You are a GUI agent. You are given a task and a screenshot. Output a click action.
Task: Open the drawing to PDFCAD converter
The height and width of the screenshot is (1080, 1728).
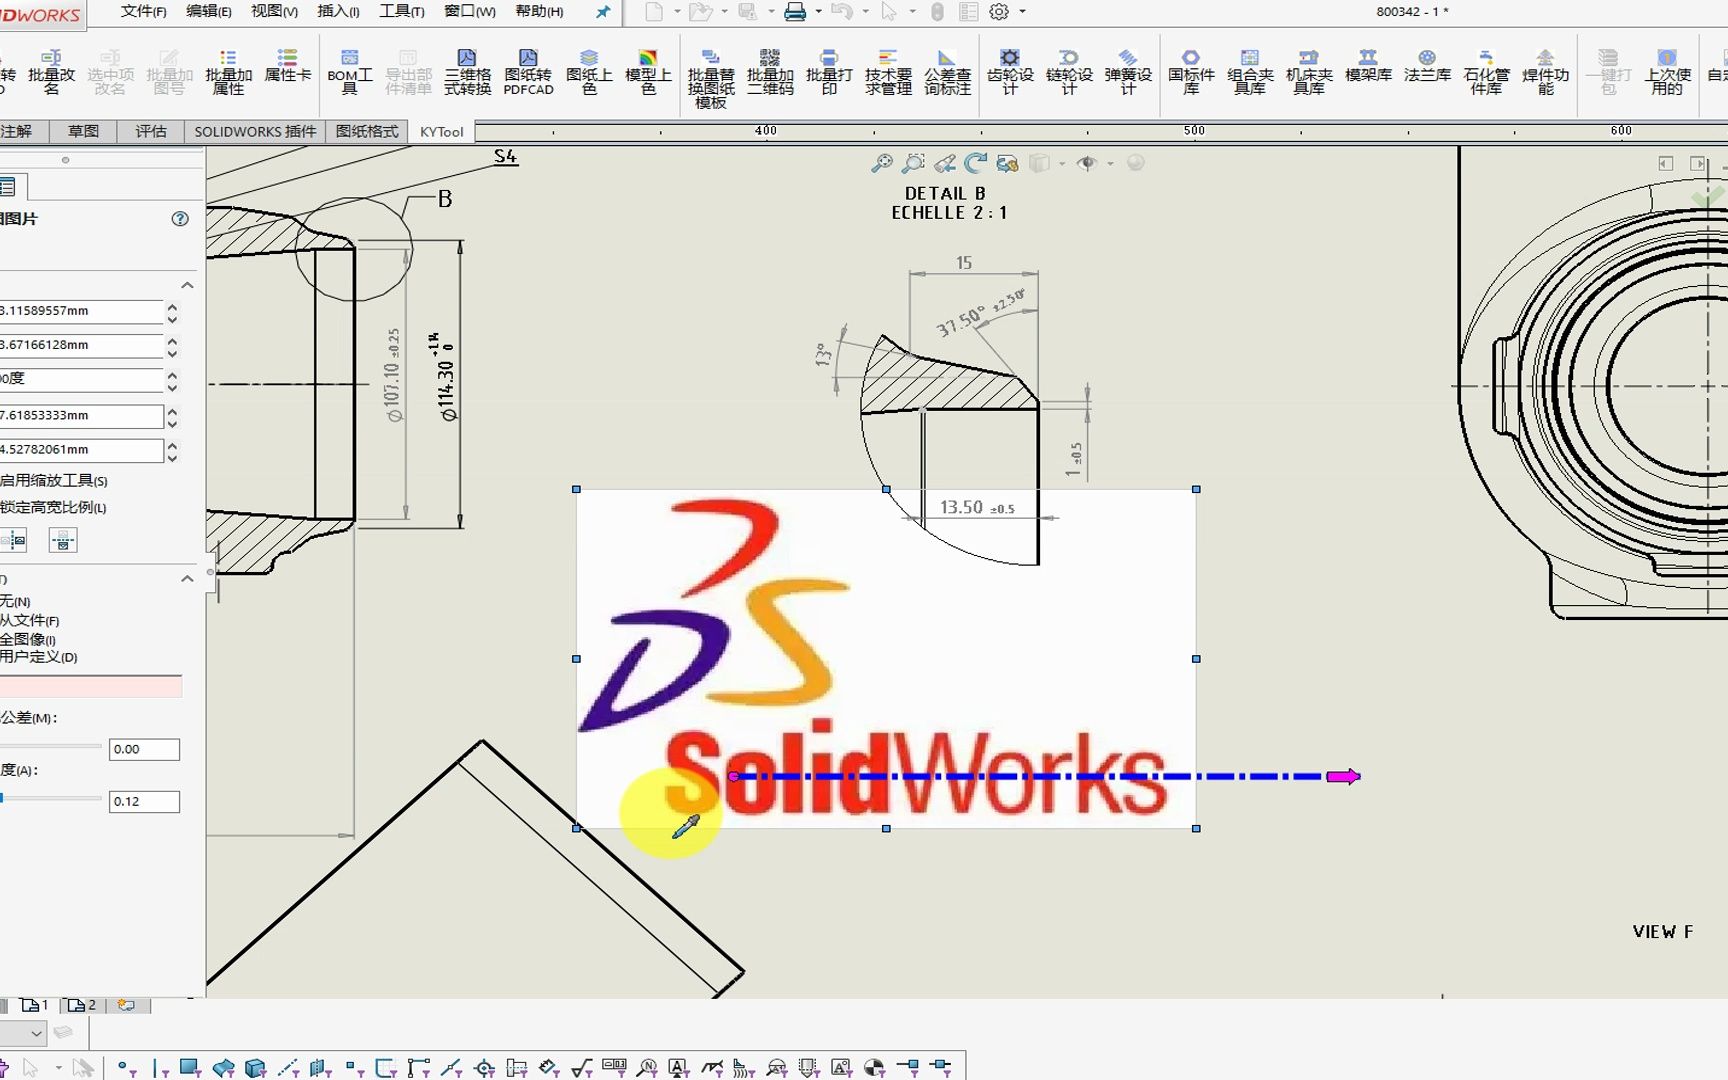[528, 71]
